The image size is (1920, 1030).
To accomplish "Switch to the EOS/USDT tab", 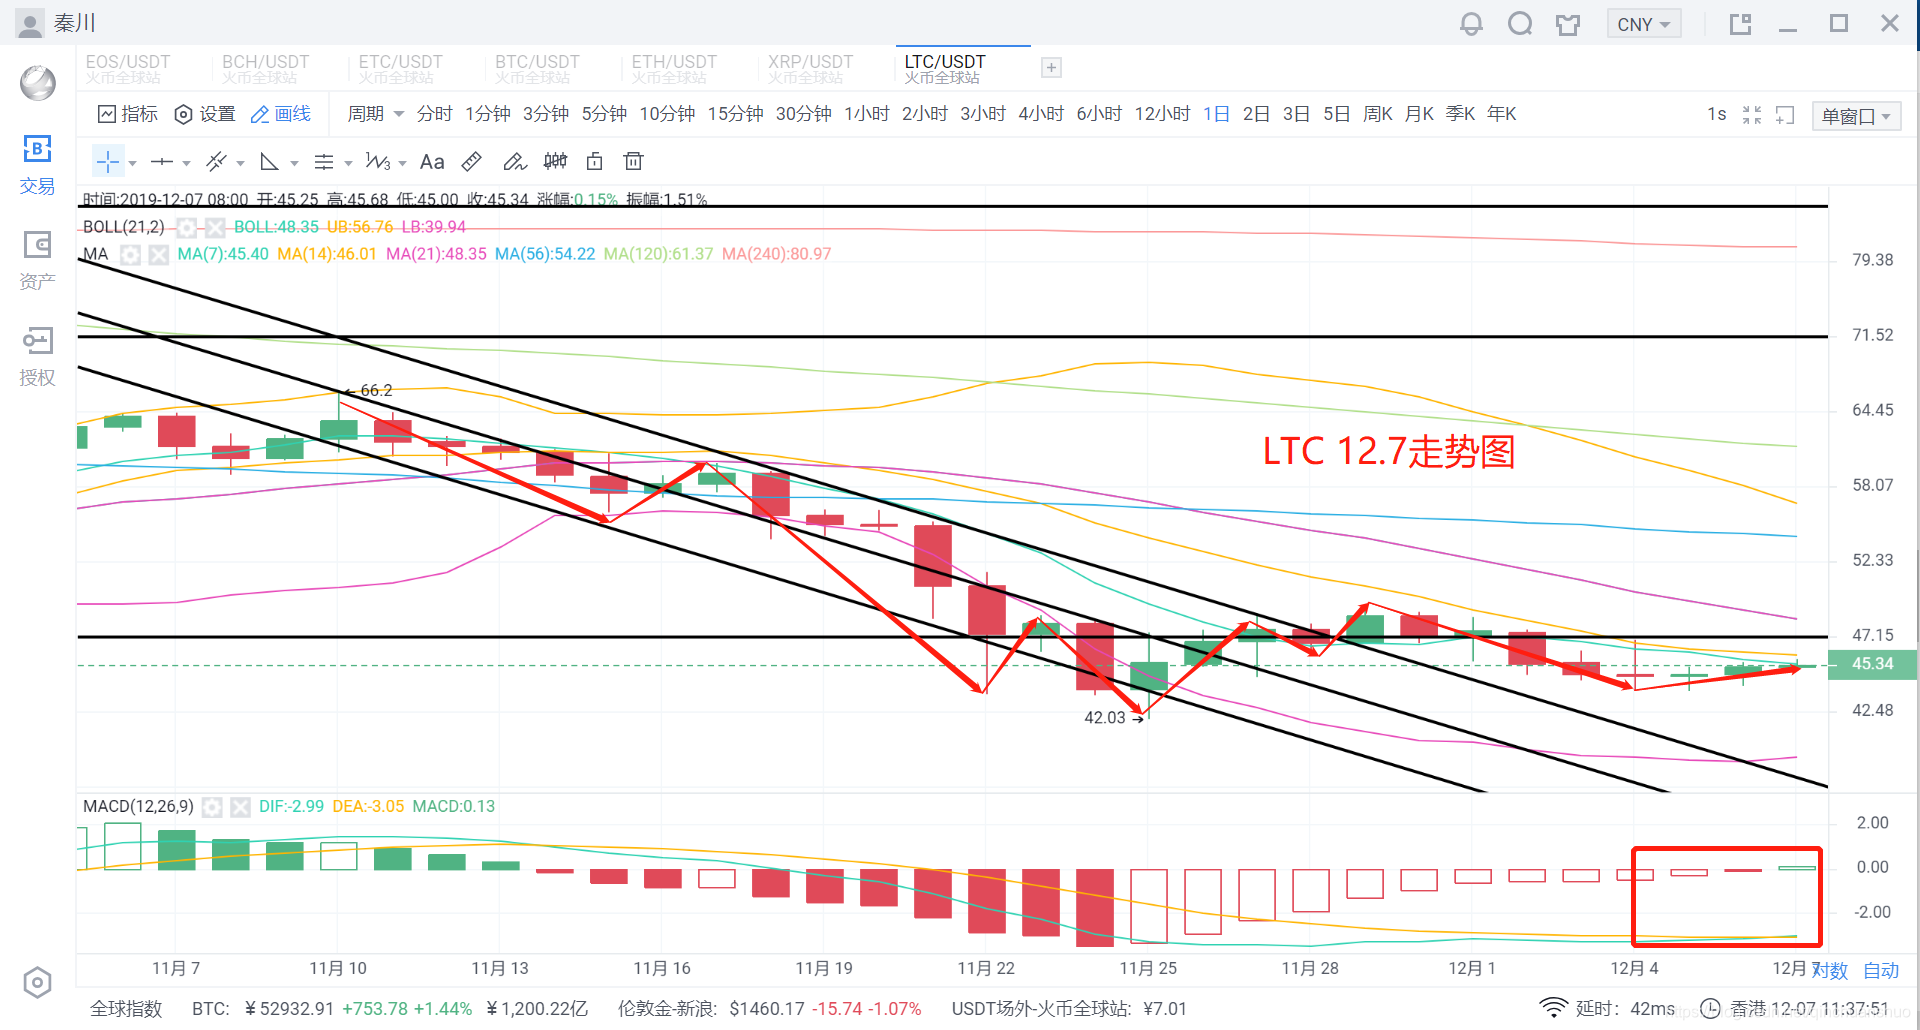I will coord(128,68).
